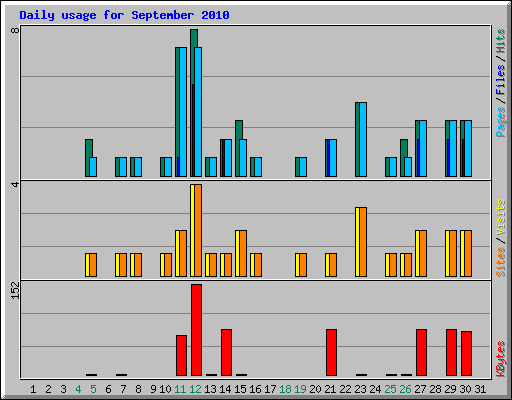This screenshot has width=512, height=400.
Task: Click the cyan pages bar for day 19
Action: click(x=303, y=167)
